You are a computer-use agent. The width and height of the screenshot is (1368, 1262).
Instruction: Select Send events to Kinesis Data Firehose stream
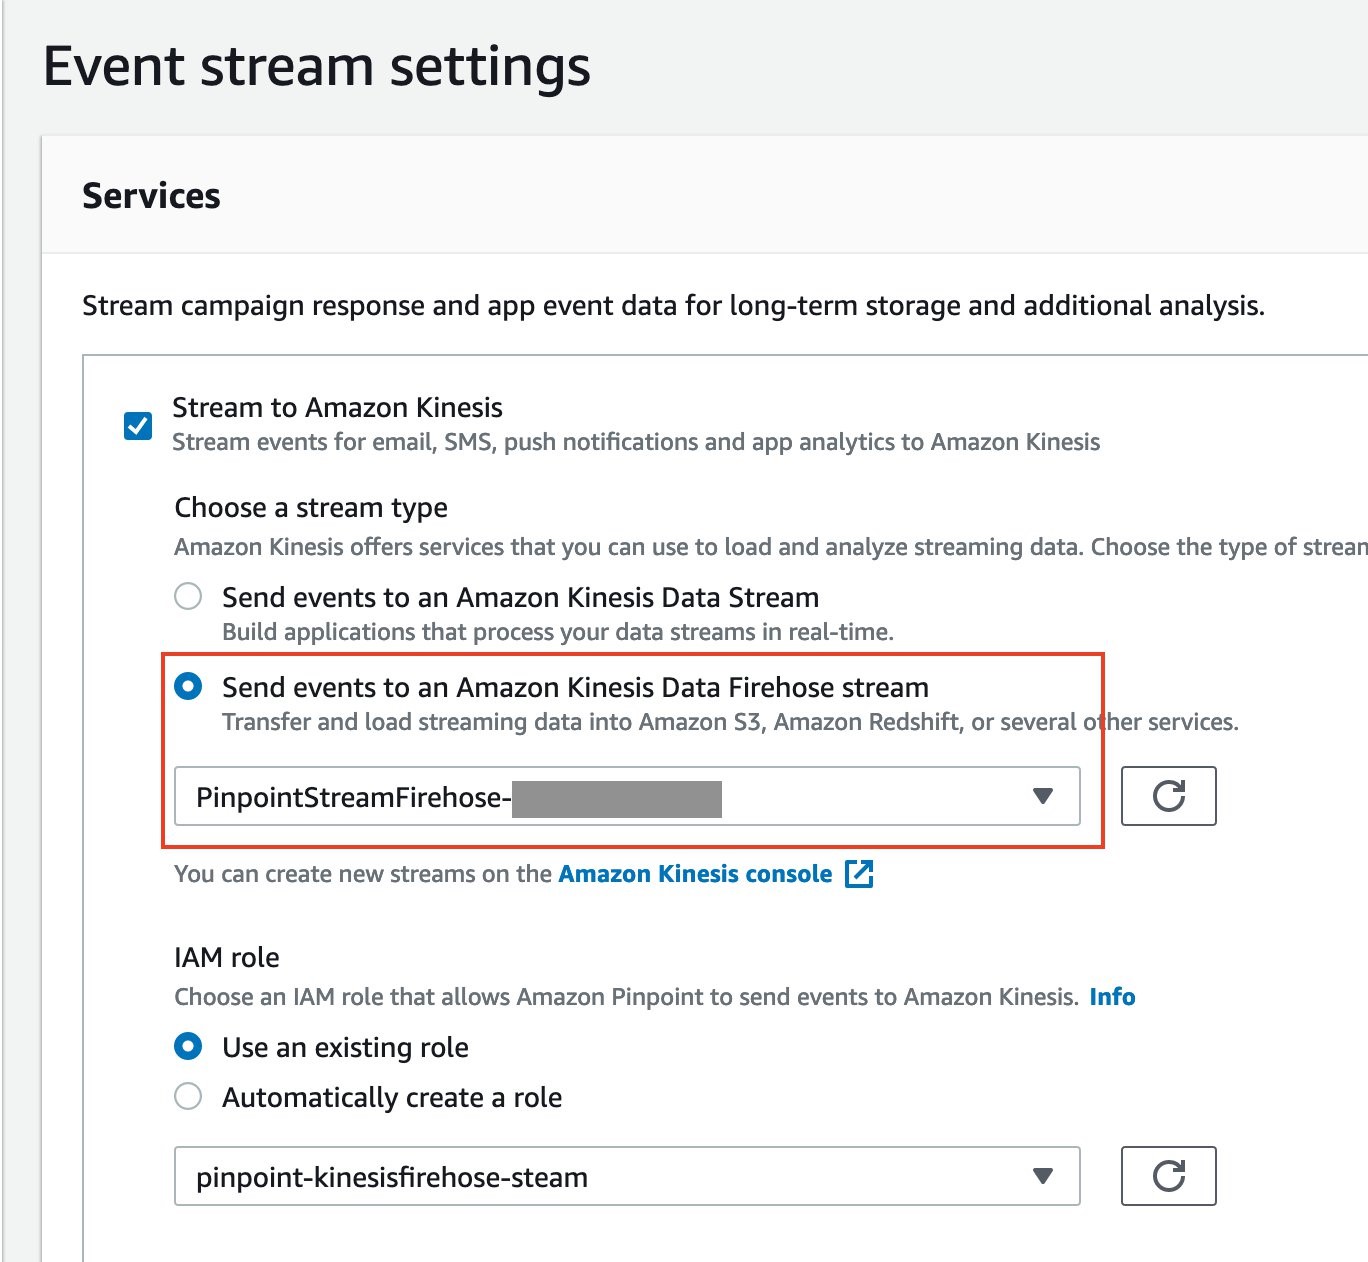(x=188, y=687)
